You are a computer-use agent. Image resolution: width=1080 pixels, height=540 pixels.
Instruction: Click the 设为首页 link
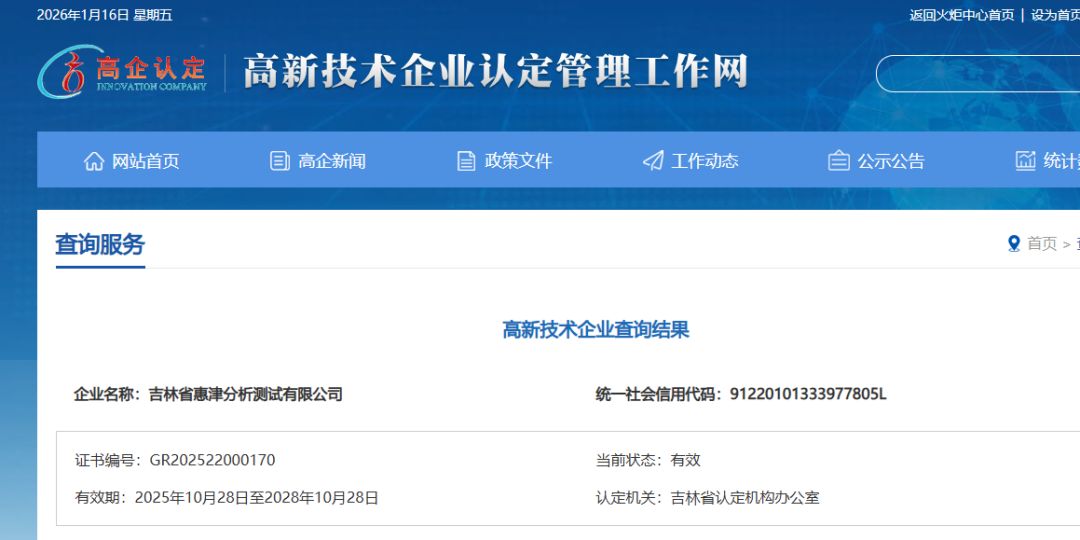[1055, 15]
